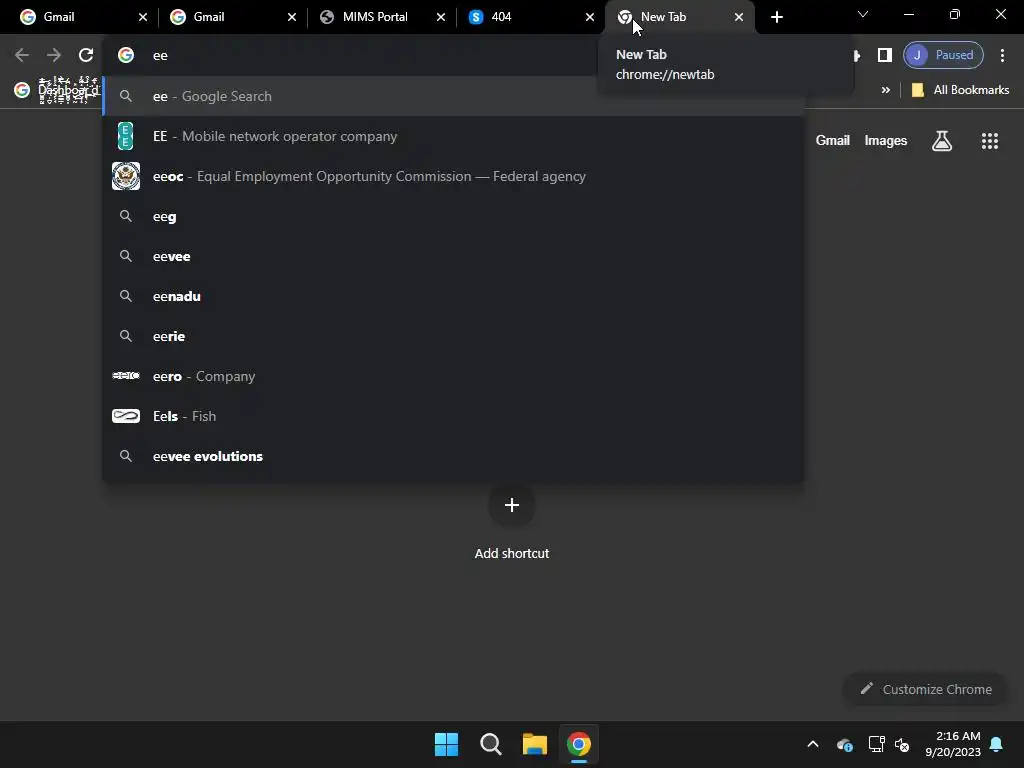Show hidden bookmarks with double chevron
1024x768 pixels.
886,90
